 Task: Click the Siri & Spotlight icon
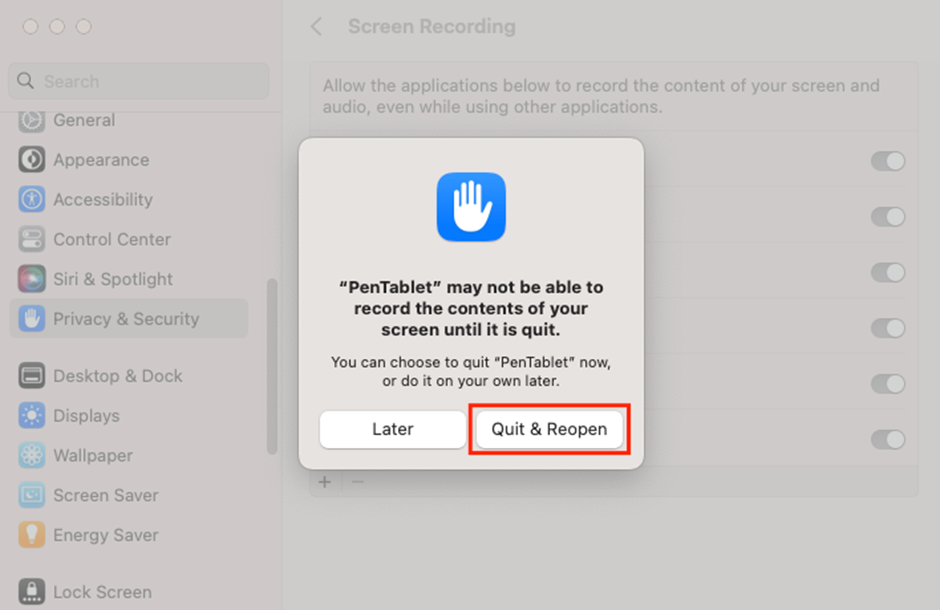click(x=32, y=279)
